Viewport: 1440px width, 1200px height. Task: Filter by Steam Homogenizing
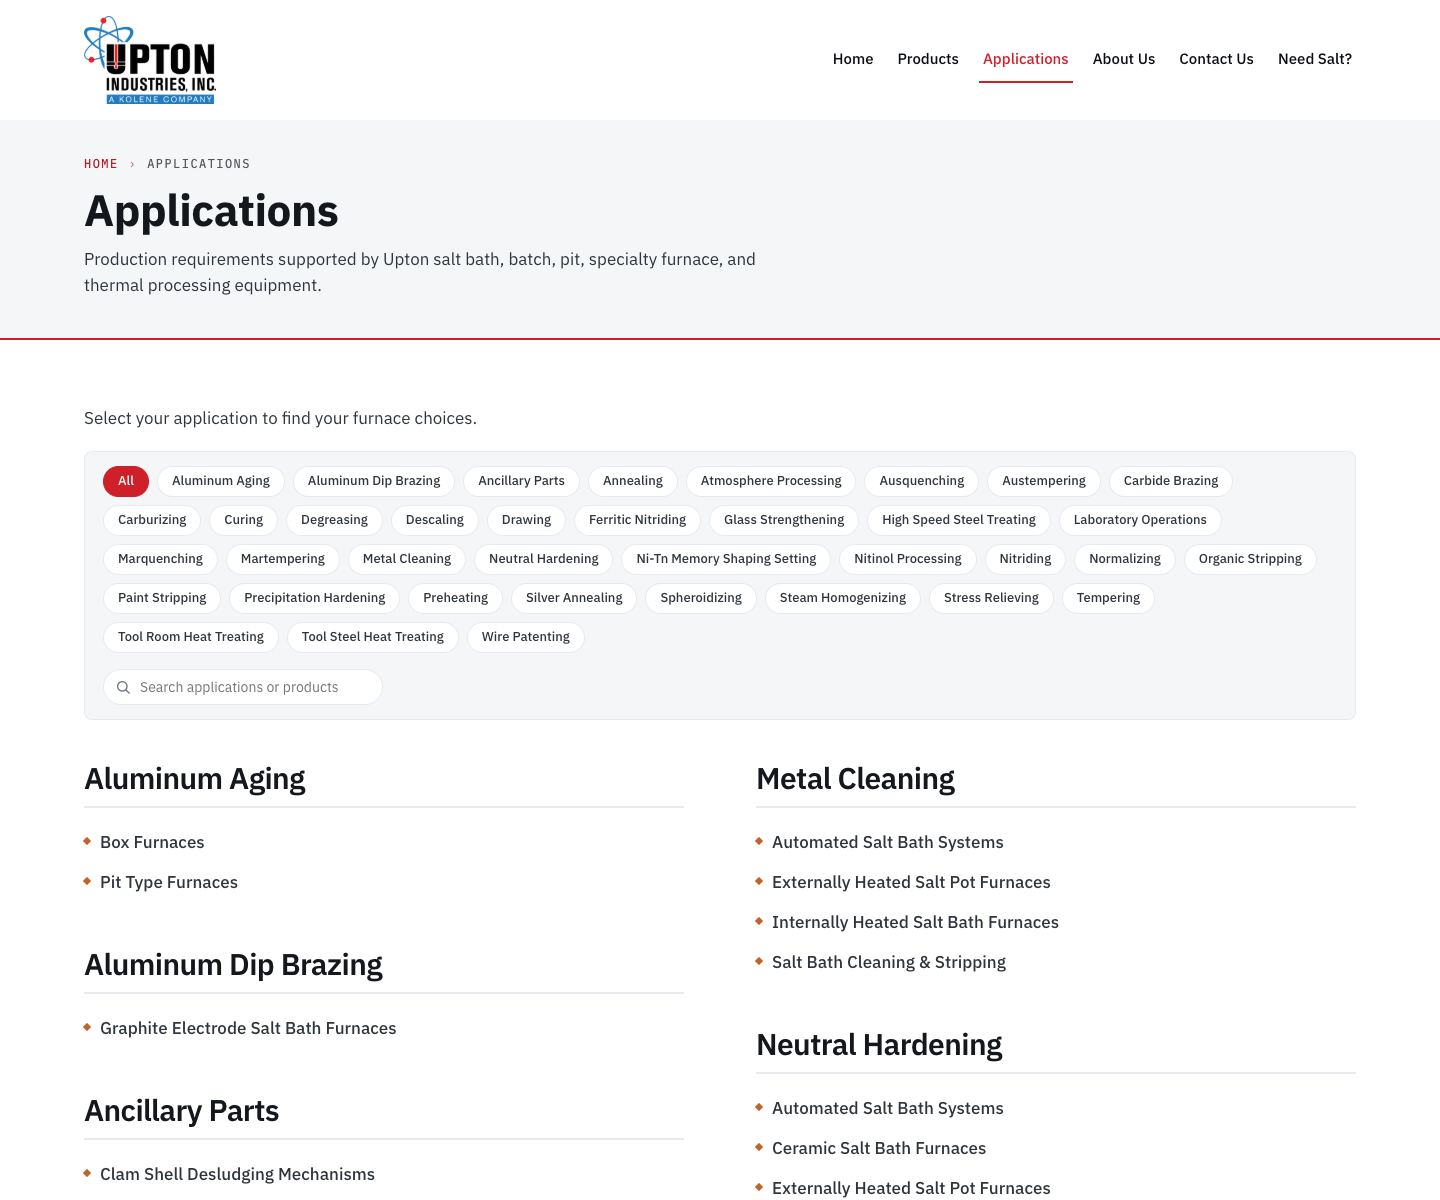pos(843,598)
